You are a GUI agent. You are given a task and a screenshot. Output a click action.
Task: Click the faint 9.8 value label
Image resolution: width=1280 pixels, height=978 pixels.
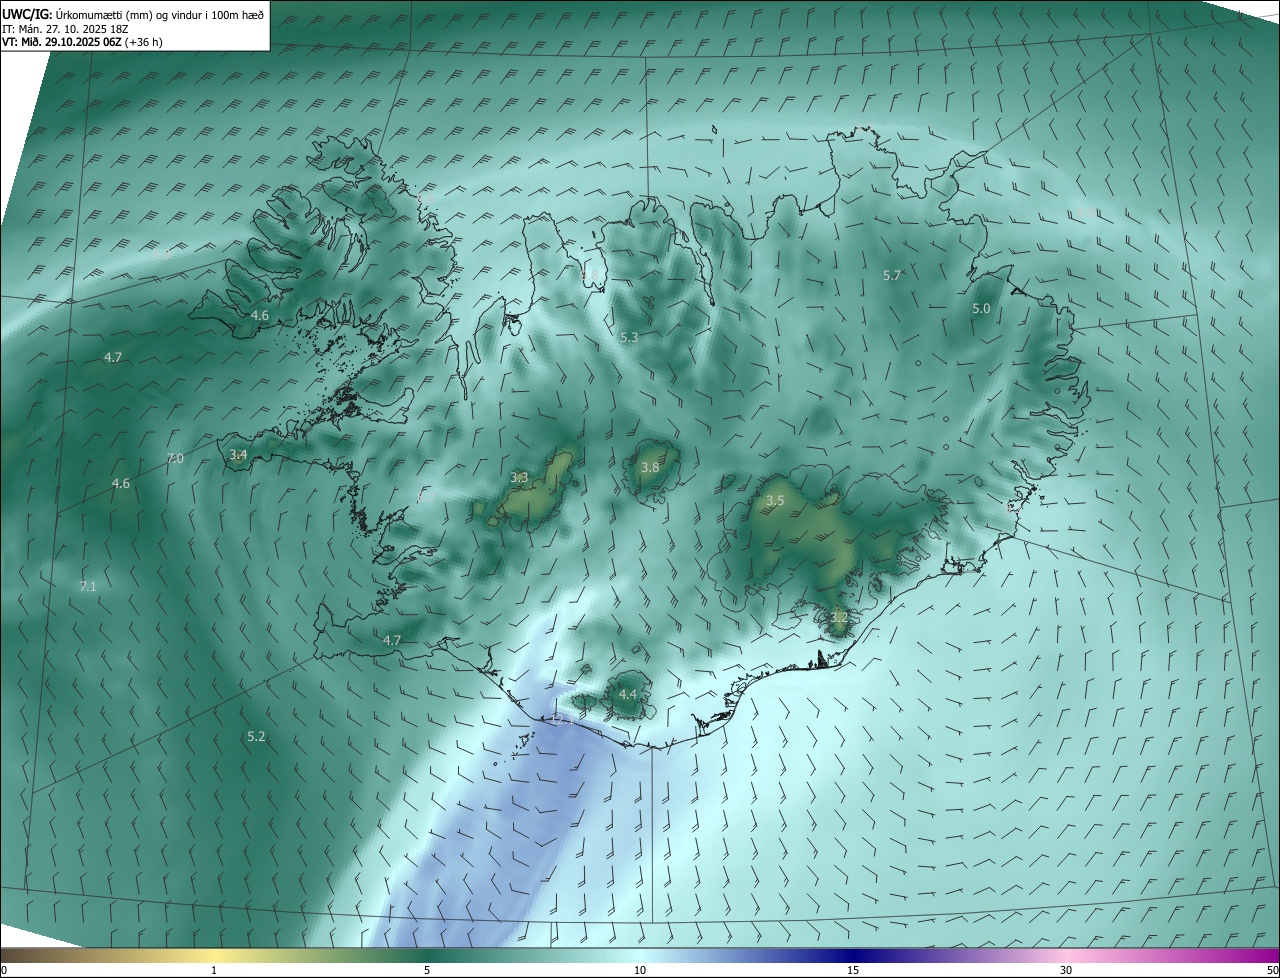pos(589,274)
